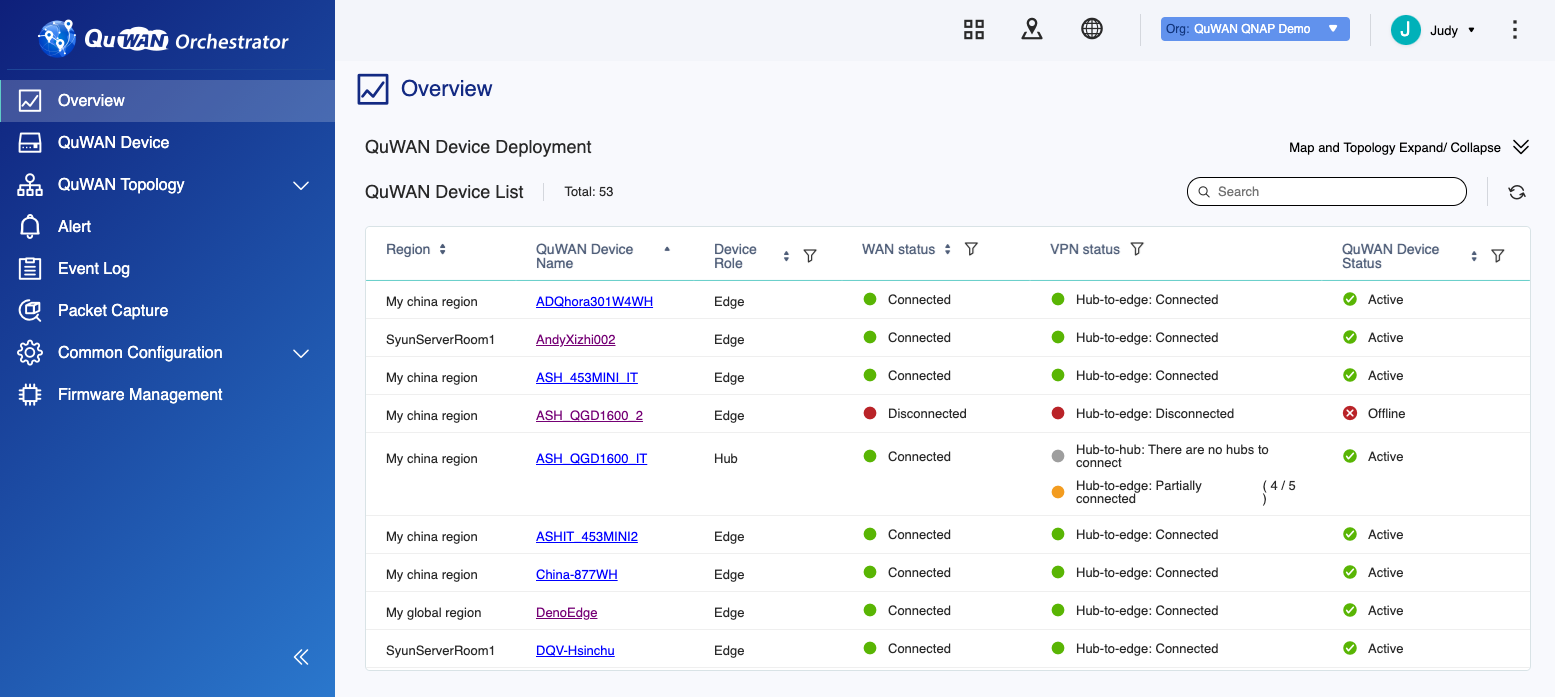
Task: Expand the Common Configuration submenu chevron
Action: click(x=301, y=353)
